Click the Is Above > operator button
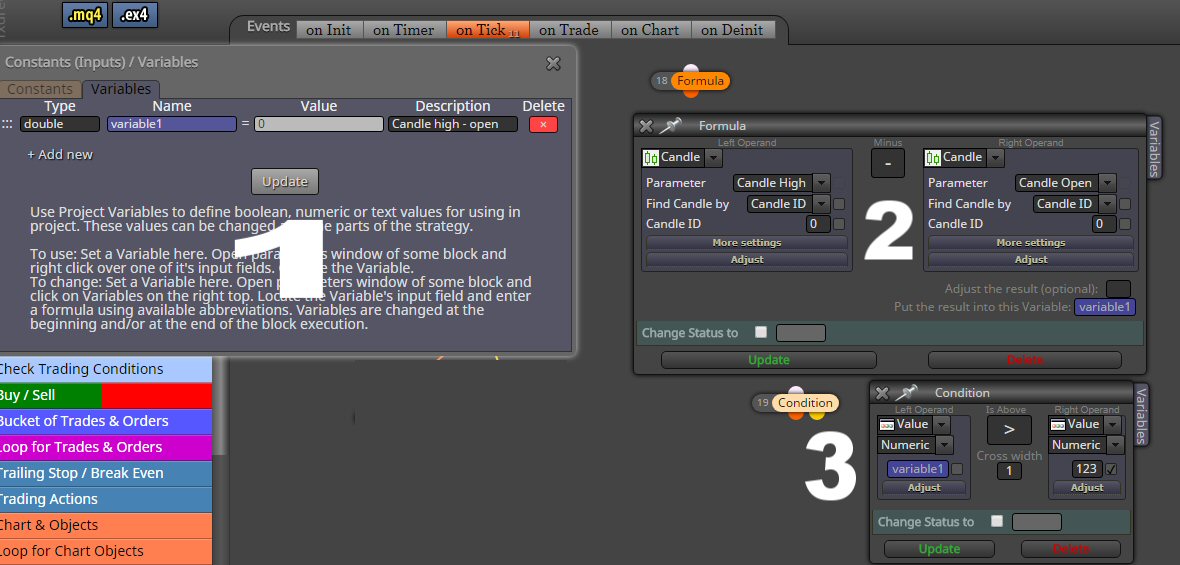Screen dimensions: 1180x565 [1009, 430]
